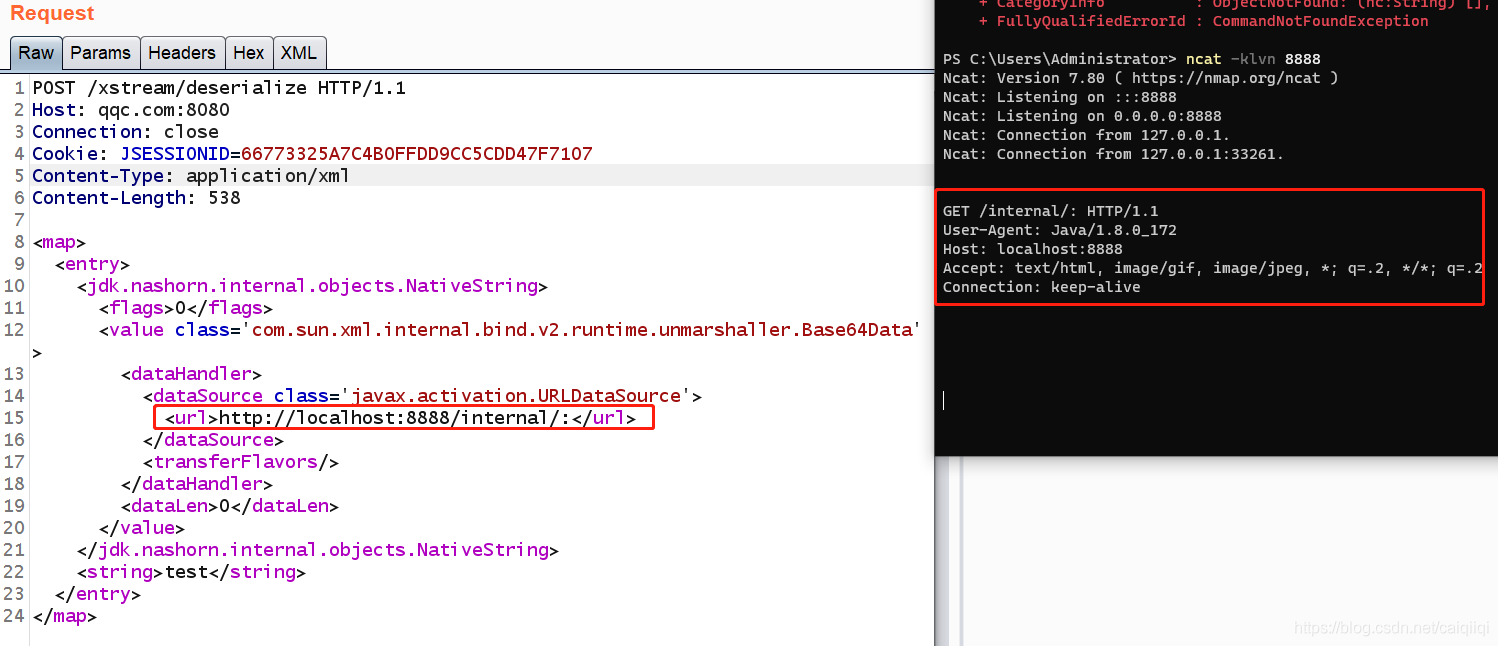
Task: Click the closing </dataSource> tag
Action: pyautogui.click(x=213, y=440)
